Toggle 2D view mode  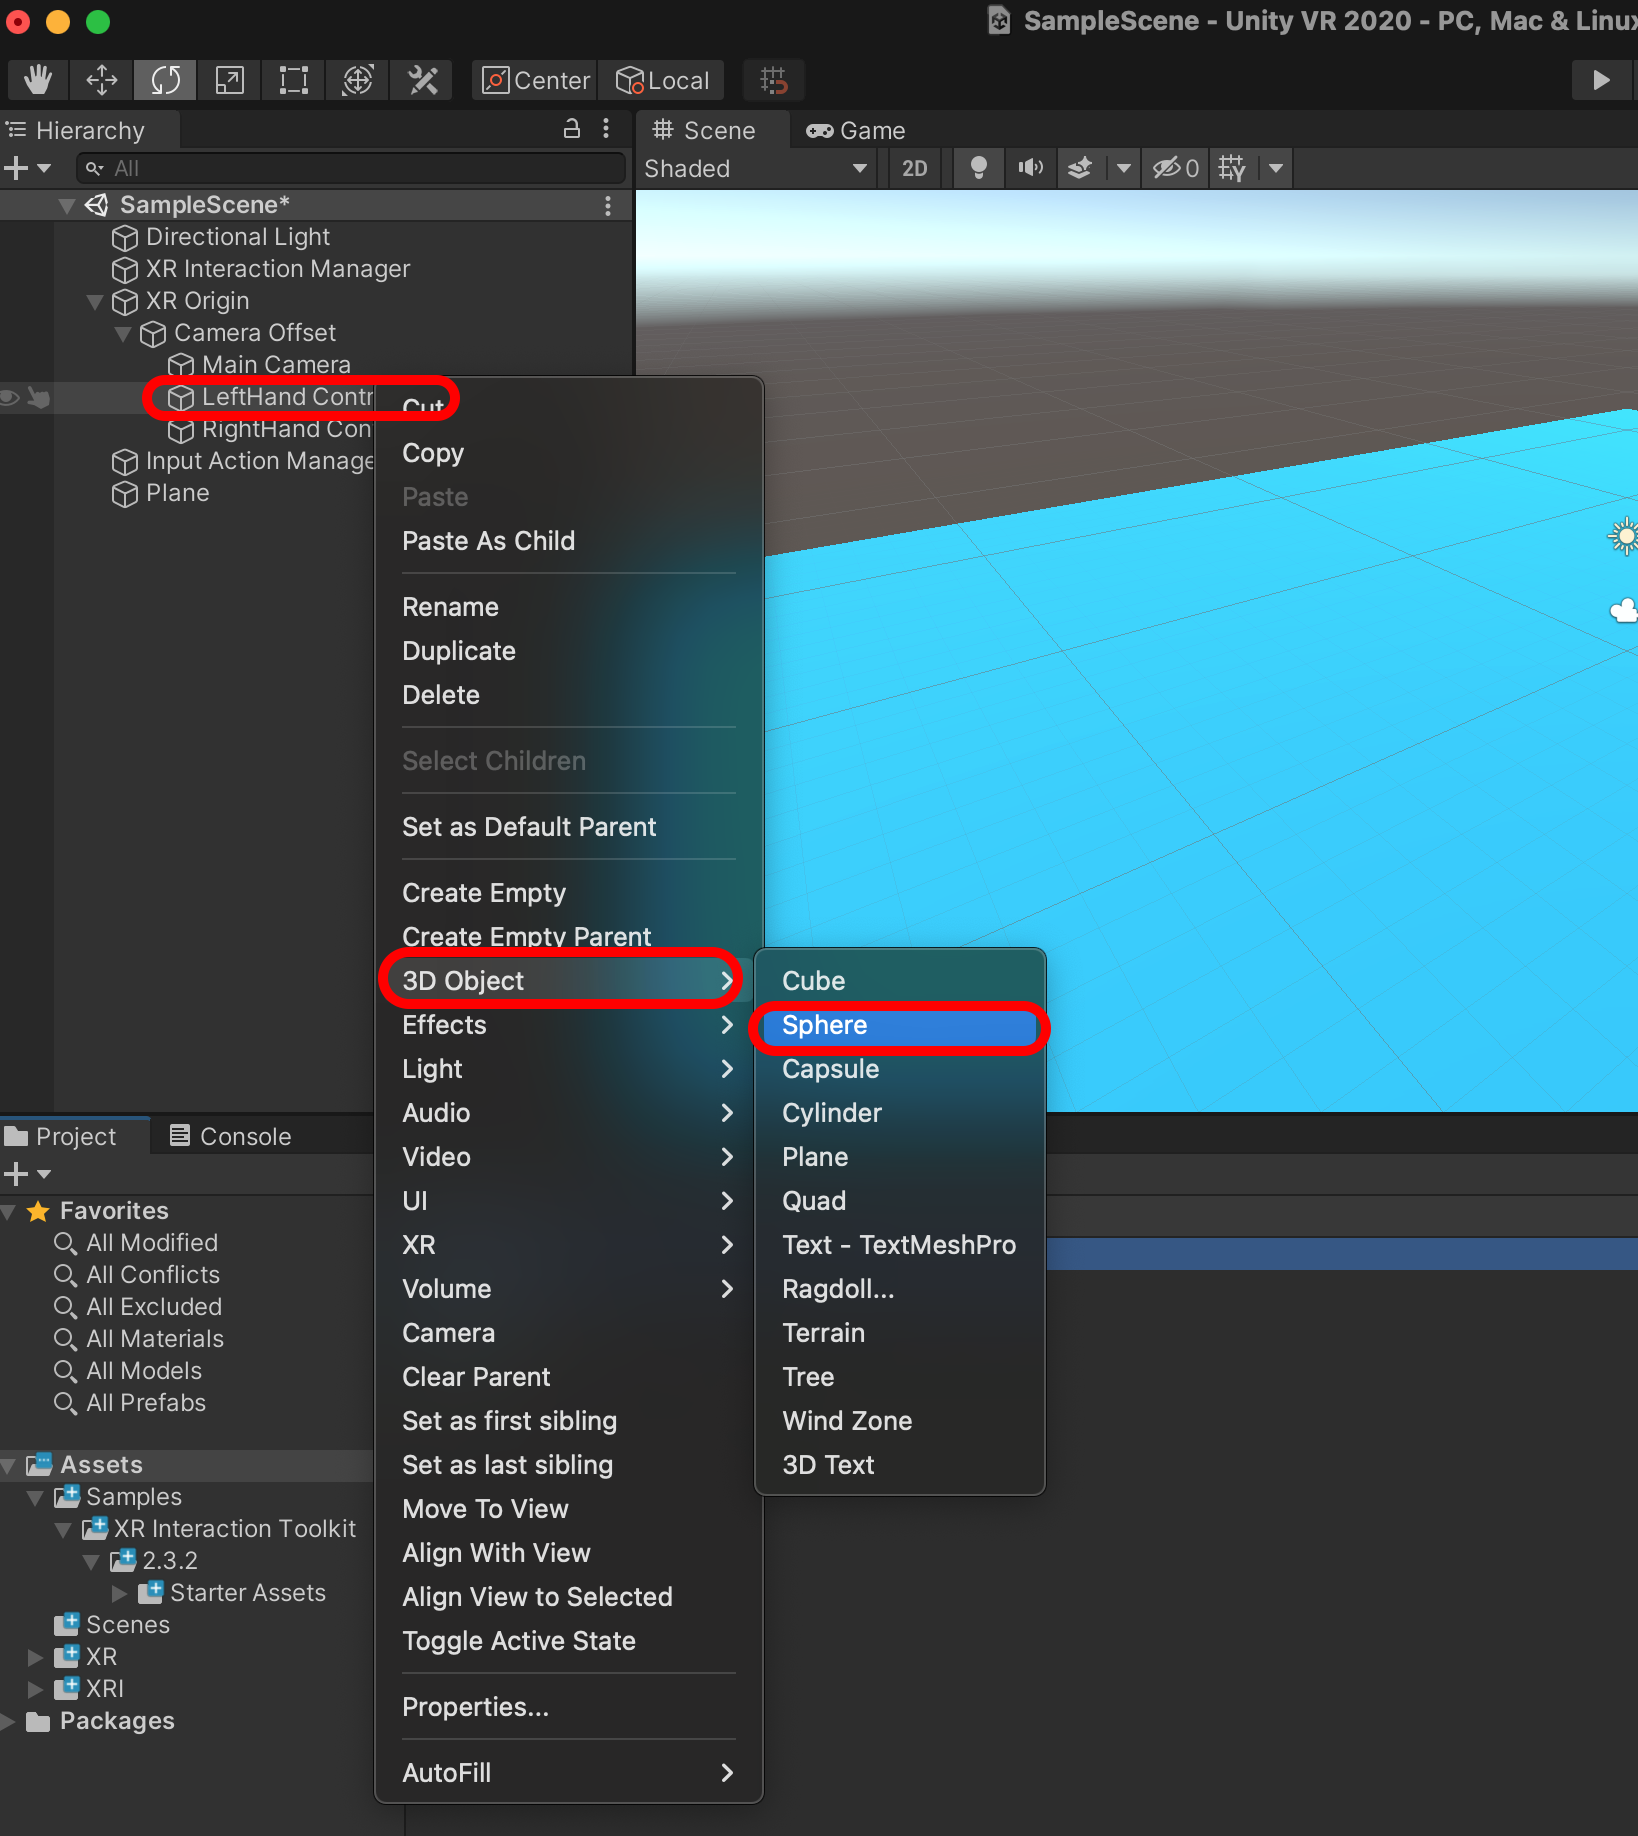click(914, 168)
